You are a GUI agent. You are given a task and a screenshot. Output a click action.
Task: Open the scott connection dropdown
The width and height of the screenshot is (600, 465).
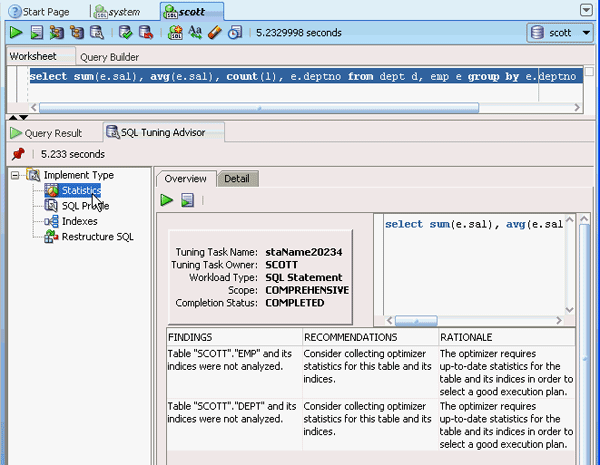(x=586, y=33)
